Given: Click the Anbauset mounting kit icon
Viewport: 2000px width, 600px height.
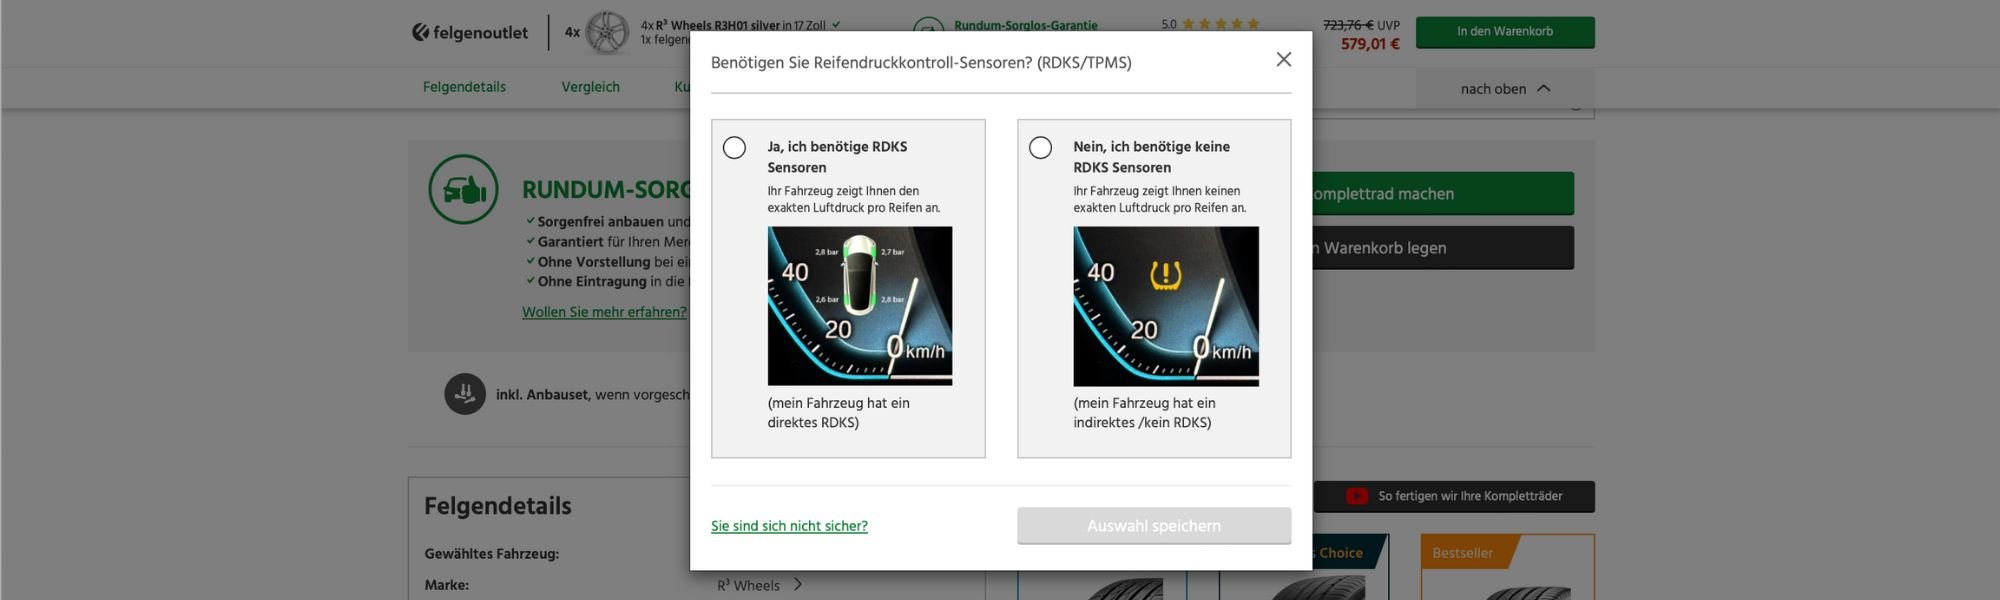Looking at the screenshot, I should coord(465,394).
